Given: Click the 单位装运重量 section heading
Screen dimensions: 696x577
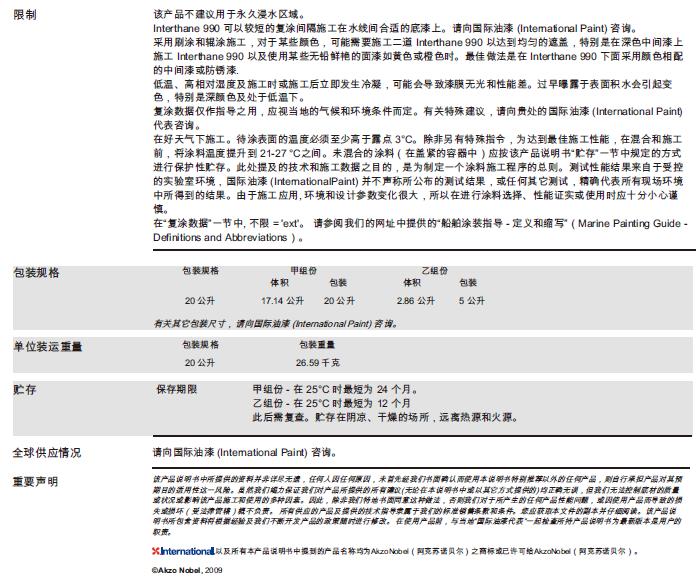Looking at the screenshot, I should [47, 347].
